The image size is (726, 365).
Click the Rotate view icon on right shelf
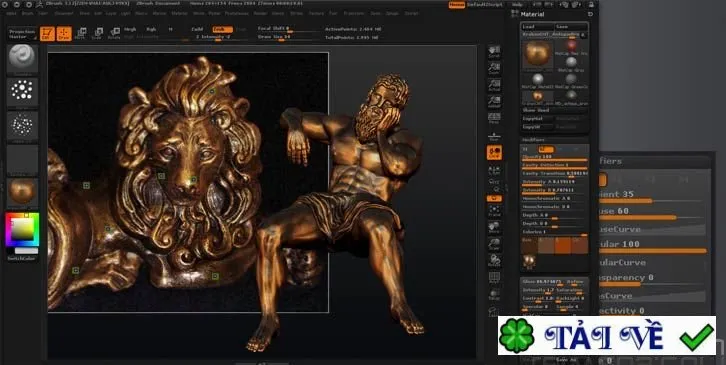coord(494,261)
